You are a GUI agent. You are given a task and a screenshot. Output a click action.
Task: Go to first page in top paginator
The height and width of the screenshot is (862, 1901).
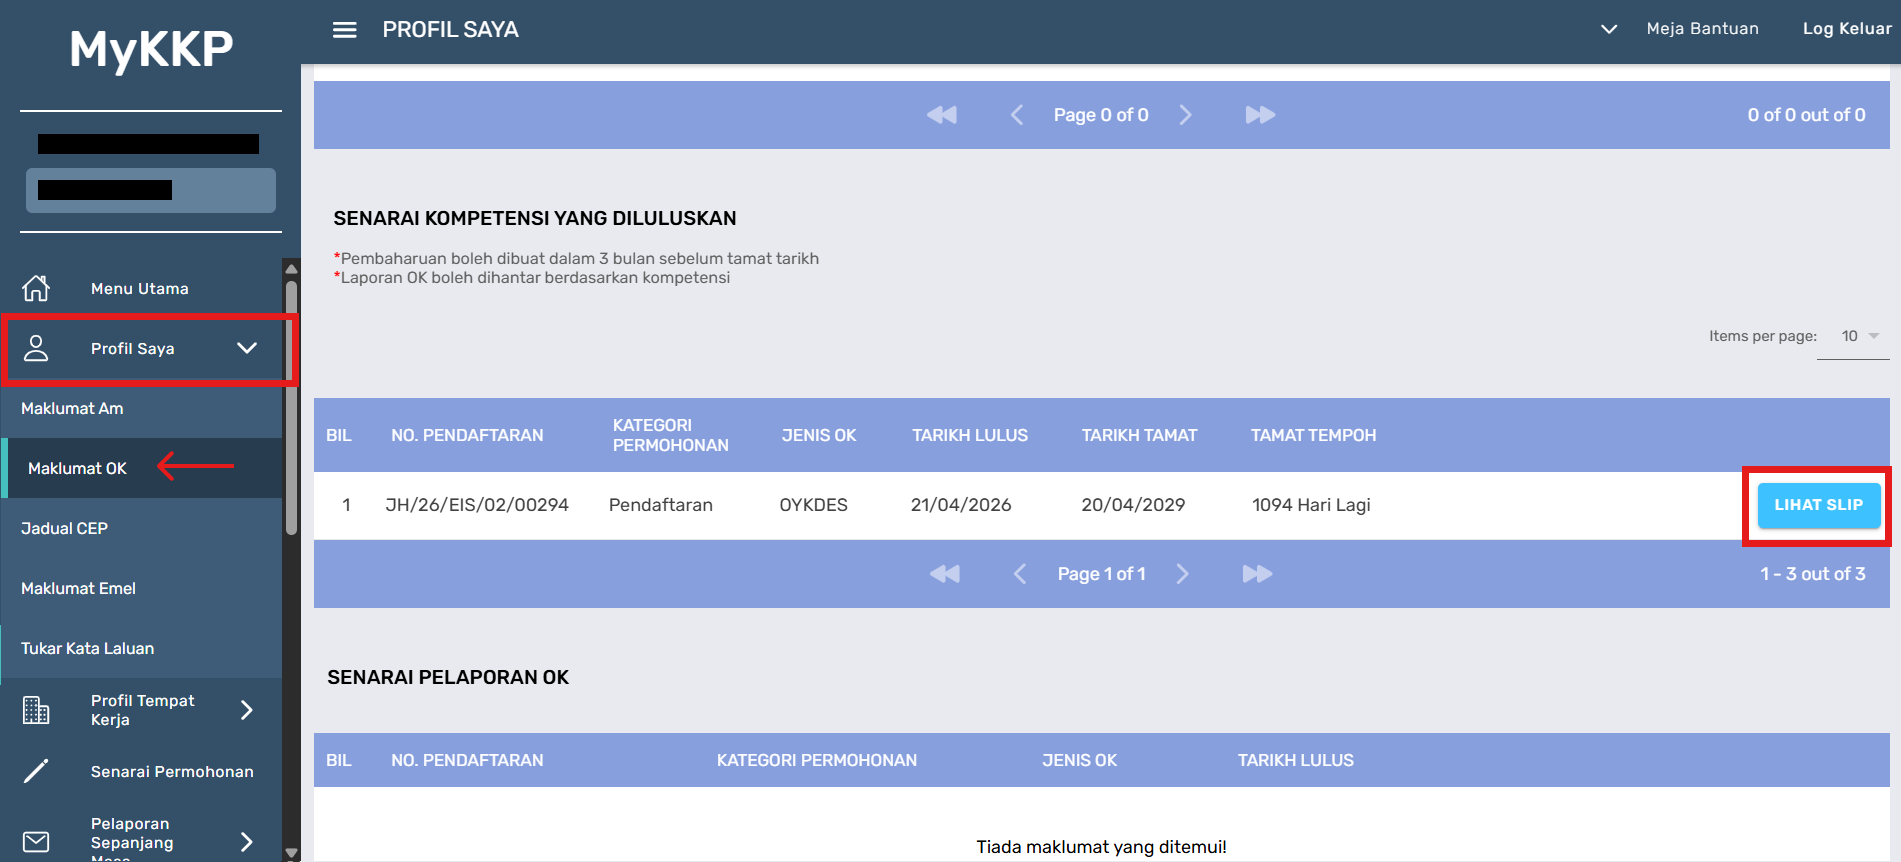click(x=941, y=115)
